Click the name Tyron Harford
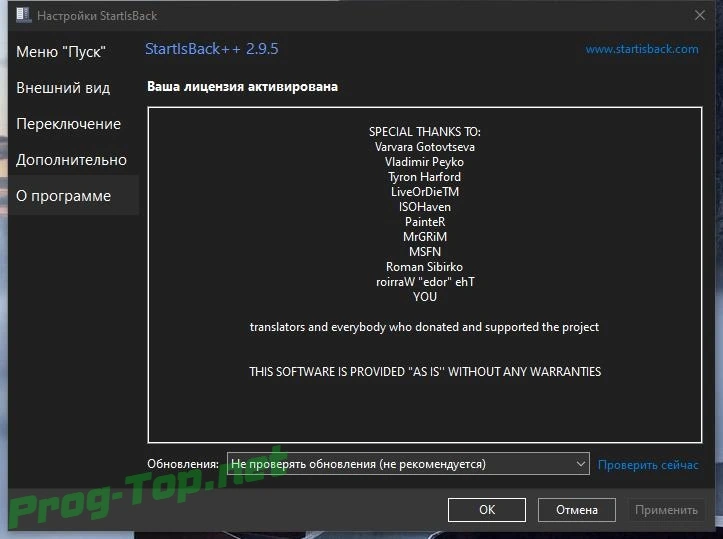 (425, 177)
